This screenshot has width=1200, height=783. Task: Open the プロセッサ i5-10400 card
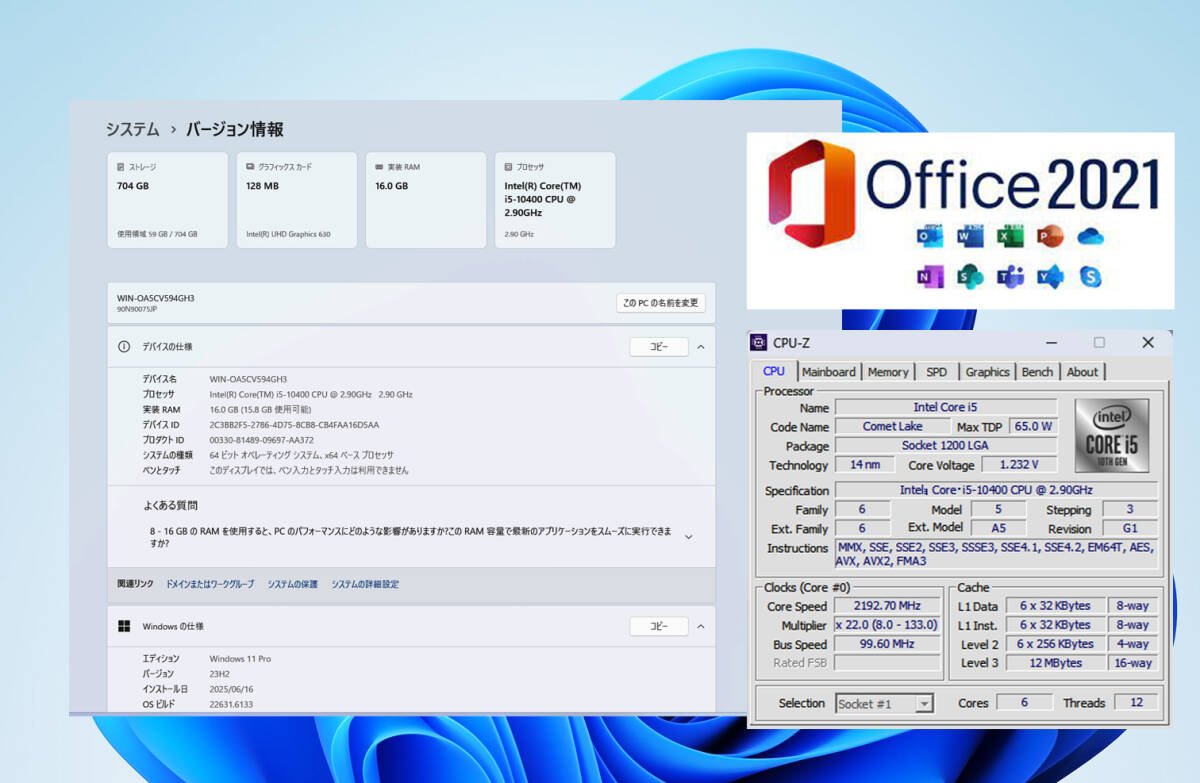555,200
